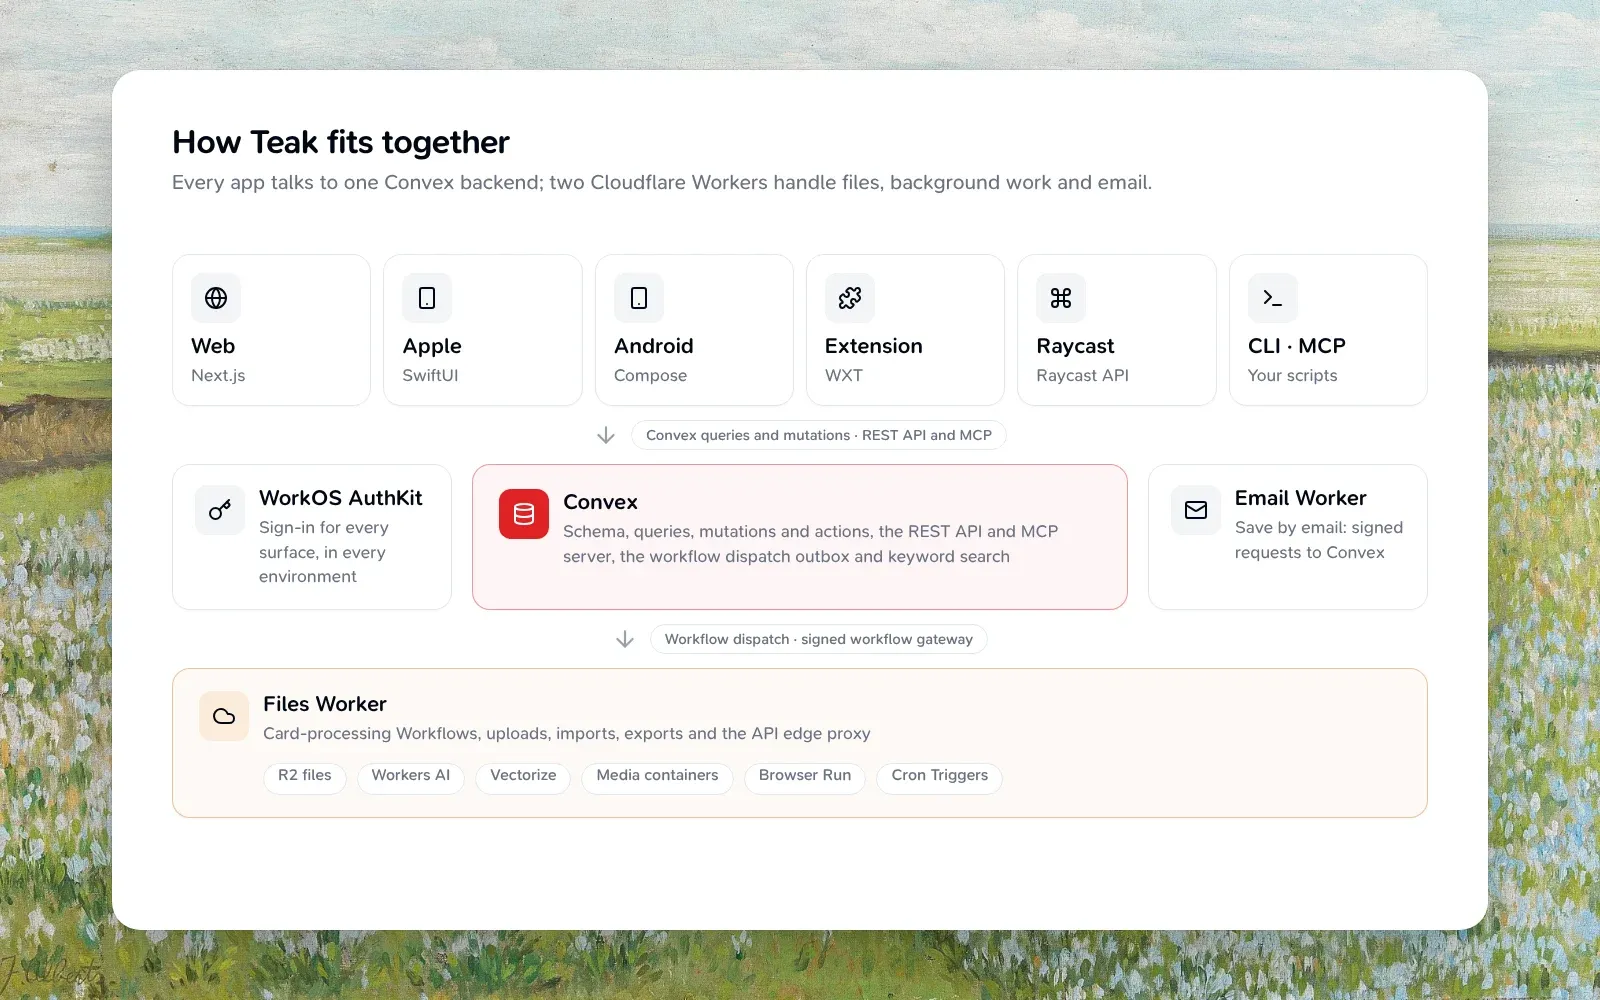
Task: Click the 'WXT' subtitle text
Action: [844, 376]
